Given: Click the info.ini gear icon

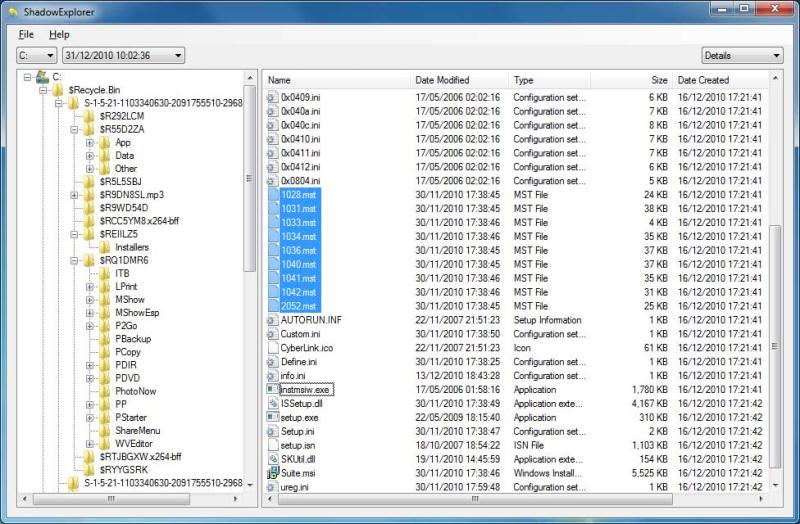Looking at the screenshot, I should [x=273, y=376].
